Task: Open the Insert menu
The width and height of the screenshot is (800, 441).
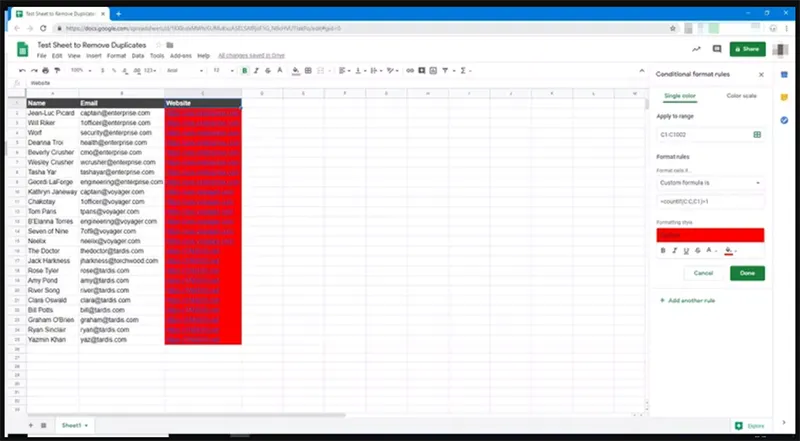Action: coord(94,56)
